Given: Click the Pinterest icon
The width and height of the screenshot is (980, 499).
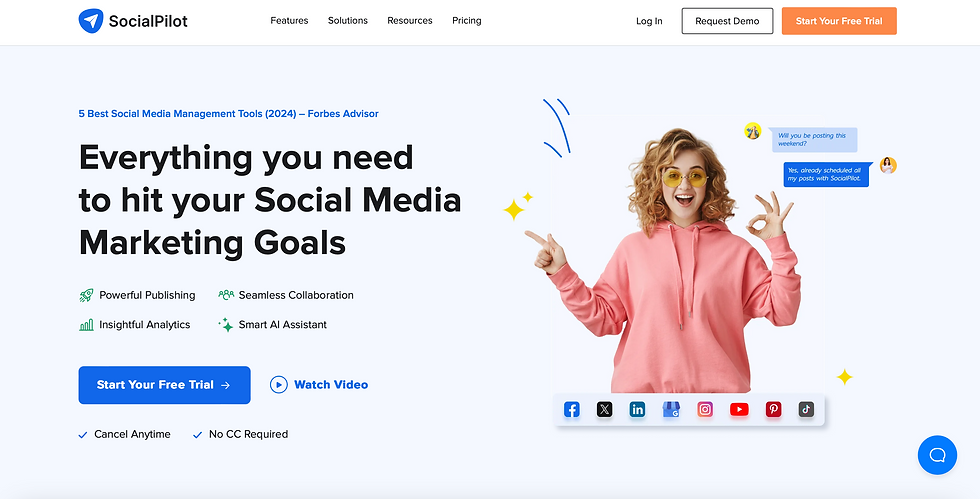Looking at the screenshot, I should coord(774,410).
